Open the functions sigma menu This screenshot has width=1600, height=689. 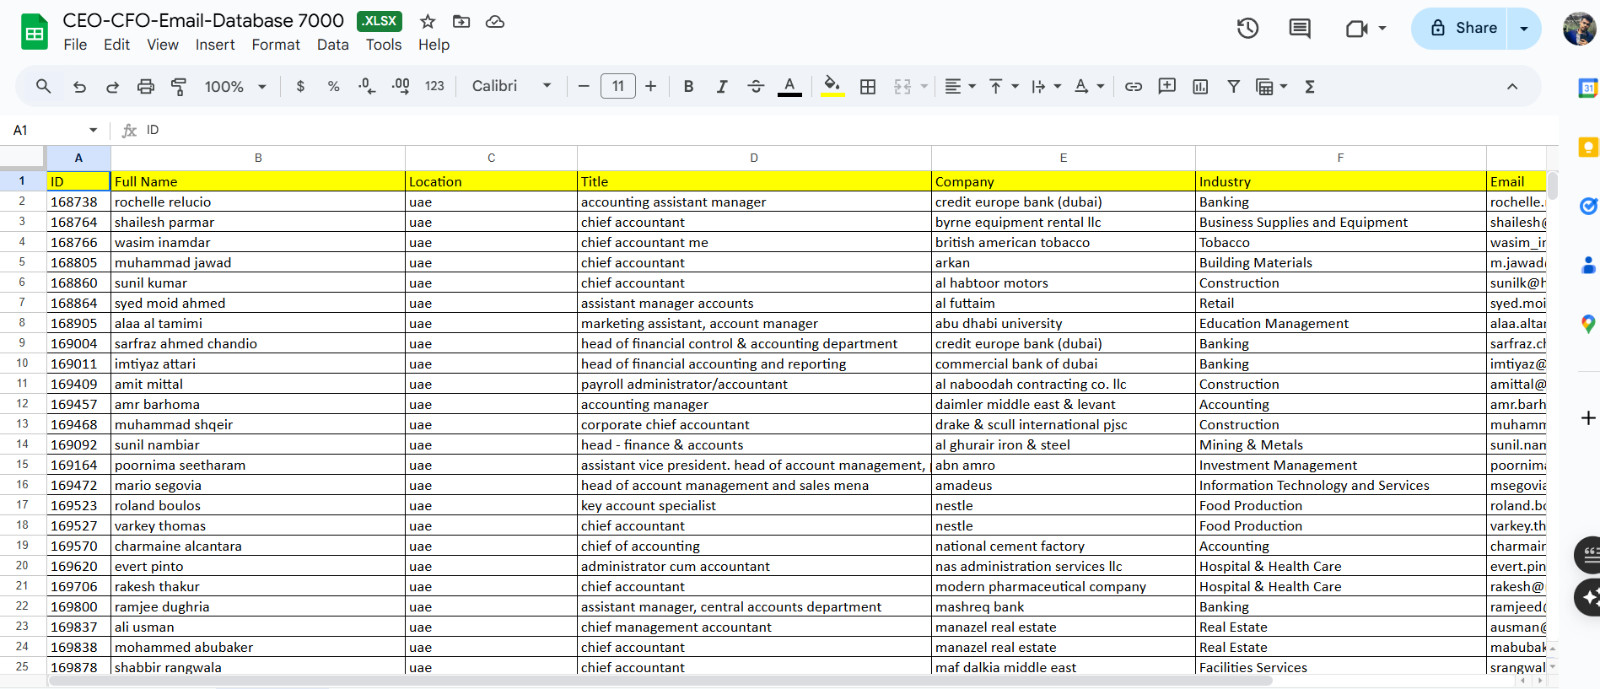(x=1309, y=87)
